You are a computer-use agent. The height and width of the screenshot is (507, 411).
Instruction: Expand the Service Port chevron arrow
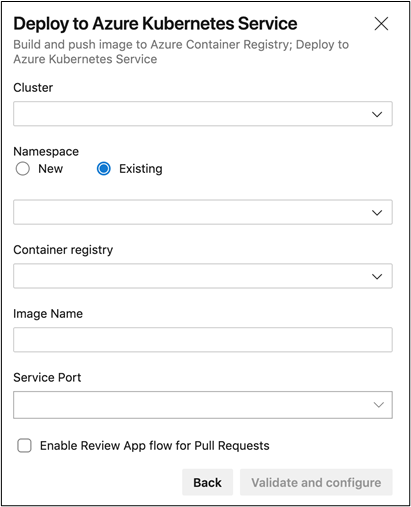pyautogui.click(x=378, y=405)
